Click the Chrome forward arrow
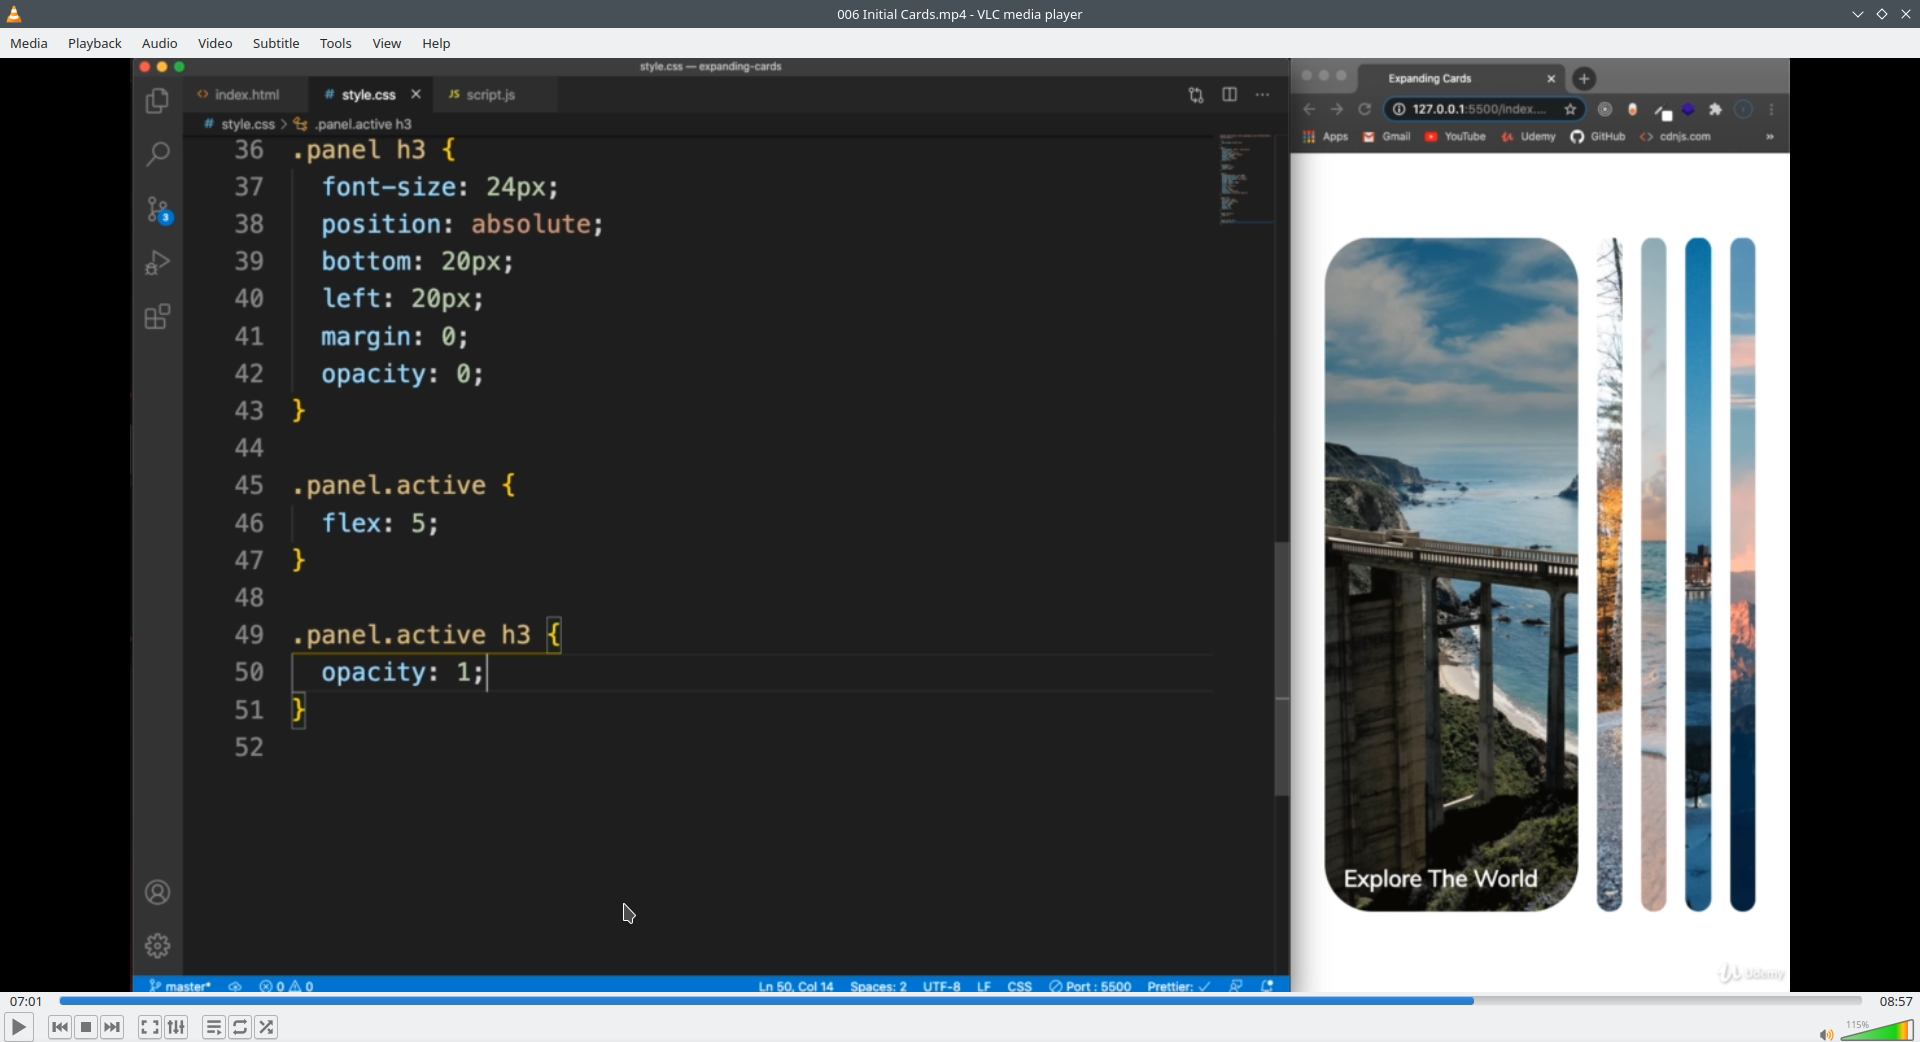The width and height of the screenshot is (1920, 1042). (x=1337, y=109)
